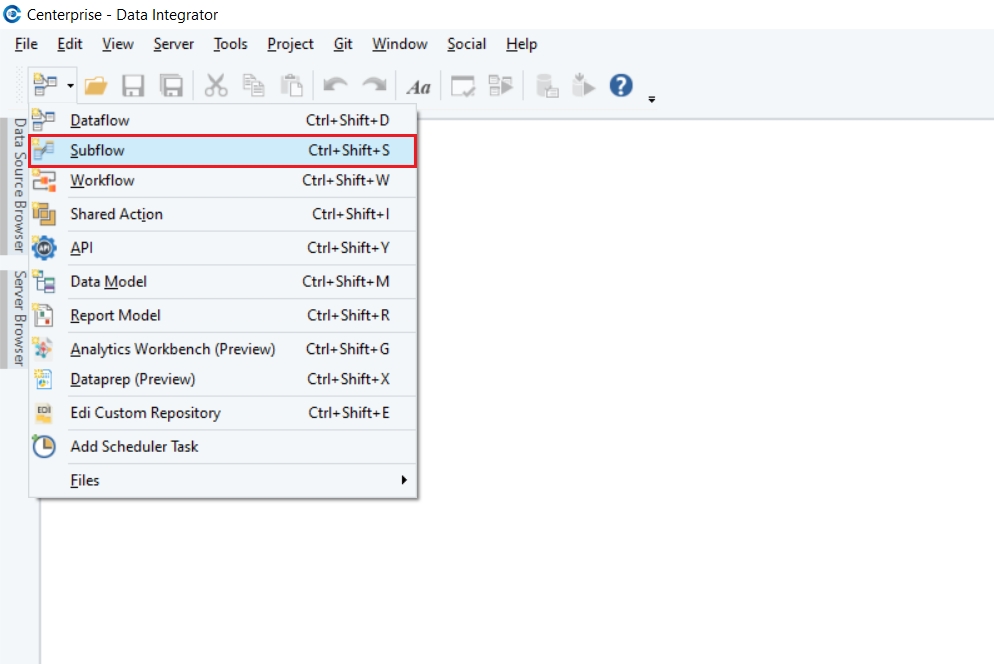
Task: Click the Open folder toolbar icon
Action: [96, 86]
